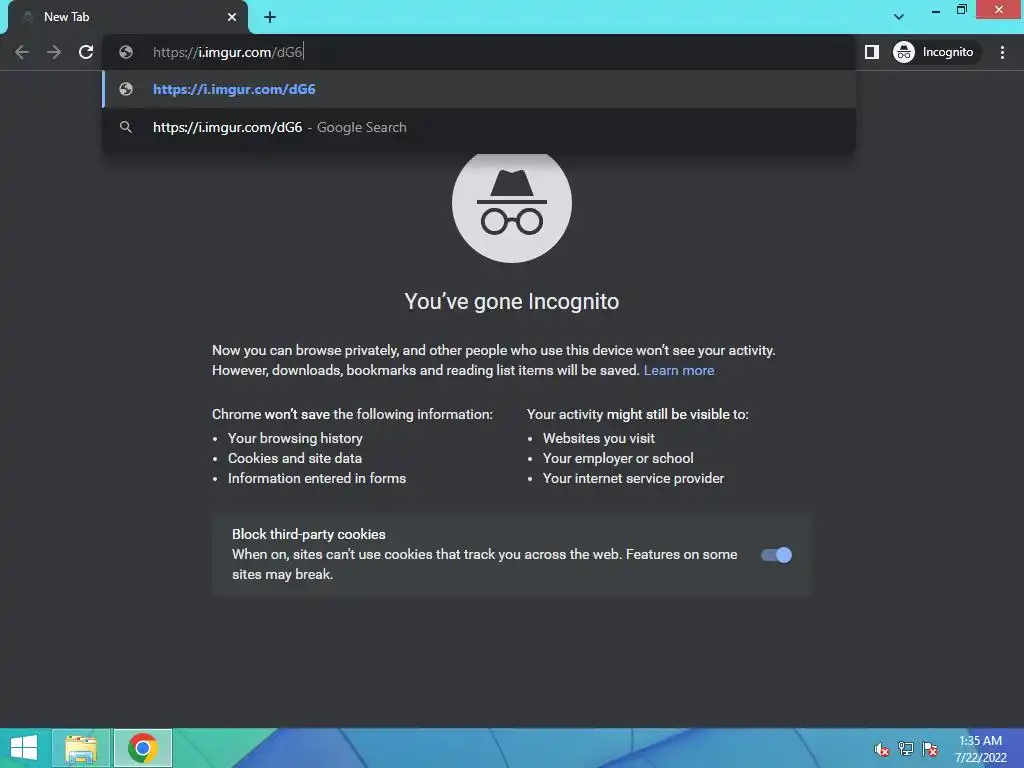This screenshot has height=768, width=1024.
Task: Click 'Your internet service provider' list item
Action: [x=633, y=479]
